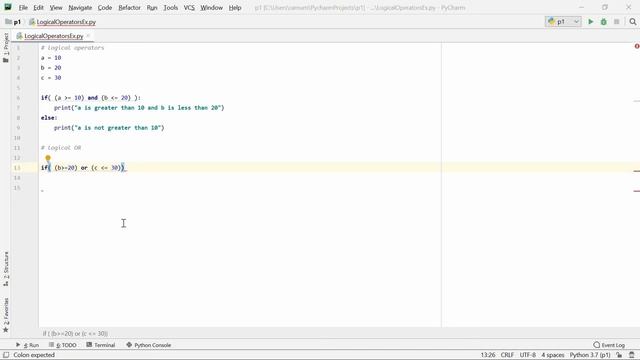Click gutter line number 13
The image size is (640, 360).
[17, 168]
